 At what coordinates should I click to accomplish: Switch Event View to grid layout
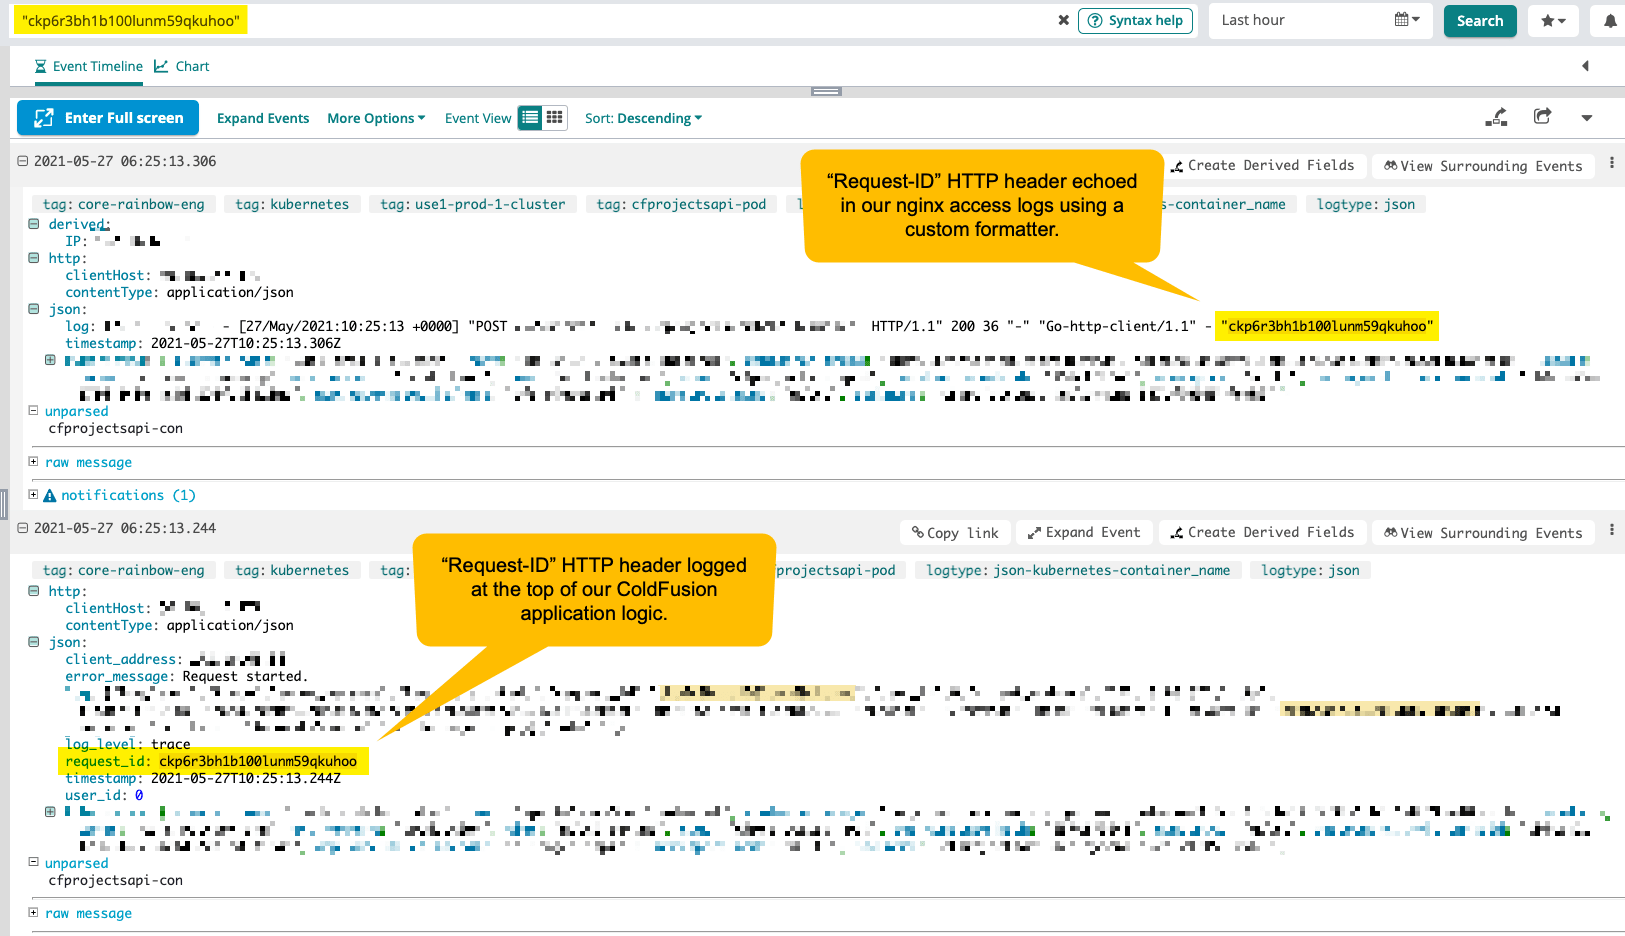click(554, 117)
